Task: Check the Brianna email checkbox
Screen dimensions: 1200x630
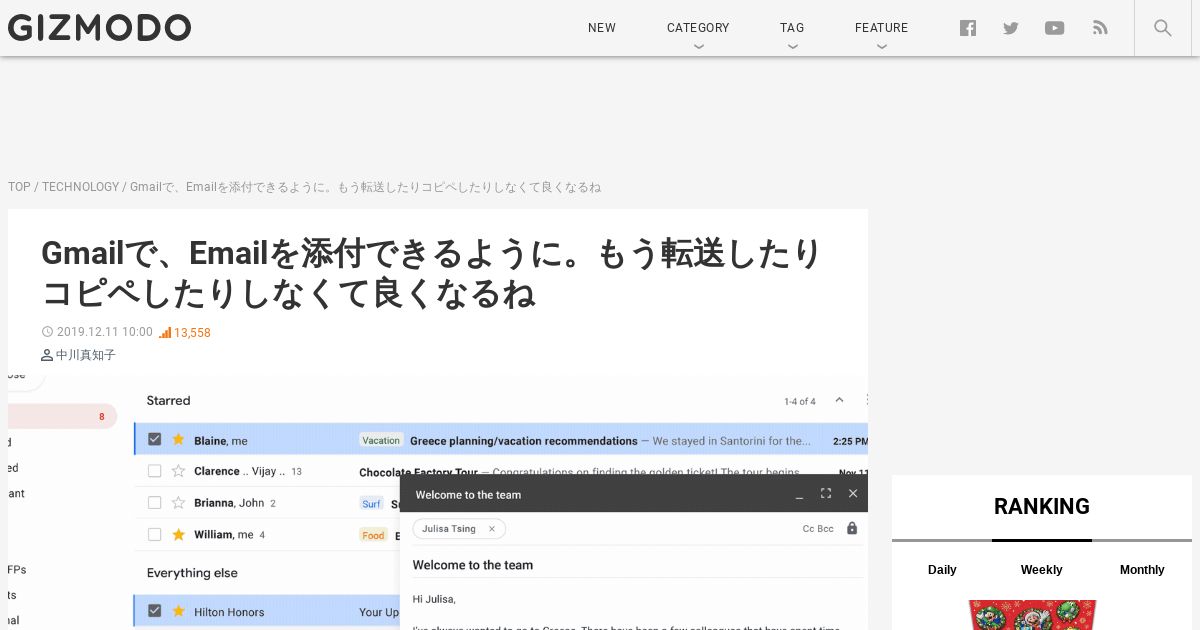Action: pos(154,503)
